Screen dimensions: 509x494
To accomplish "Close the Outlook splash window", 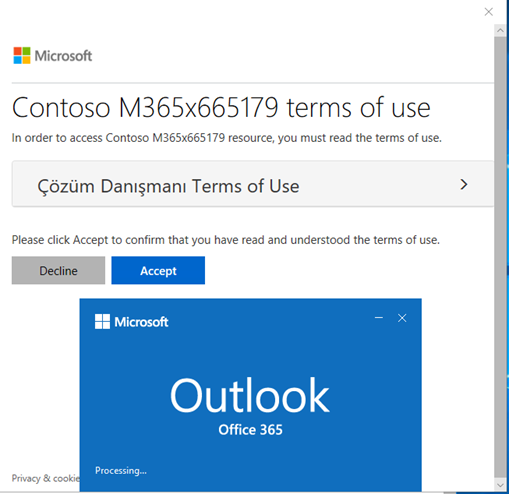I will point(402,318).
